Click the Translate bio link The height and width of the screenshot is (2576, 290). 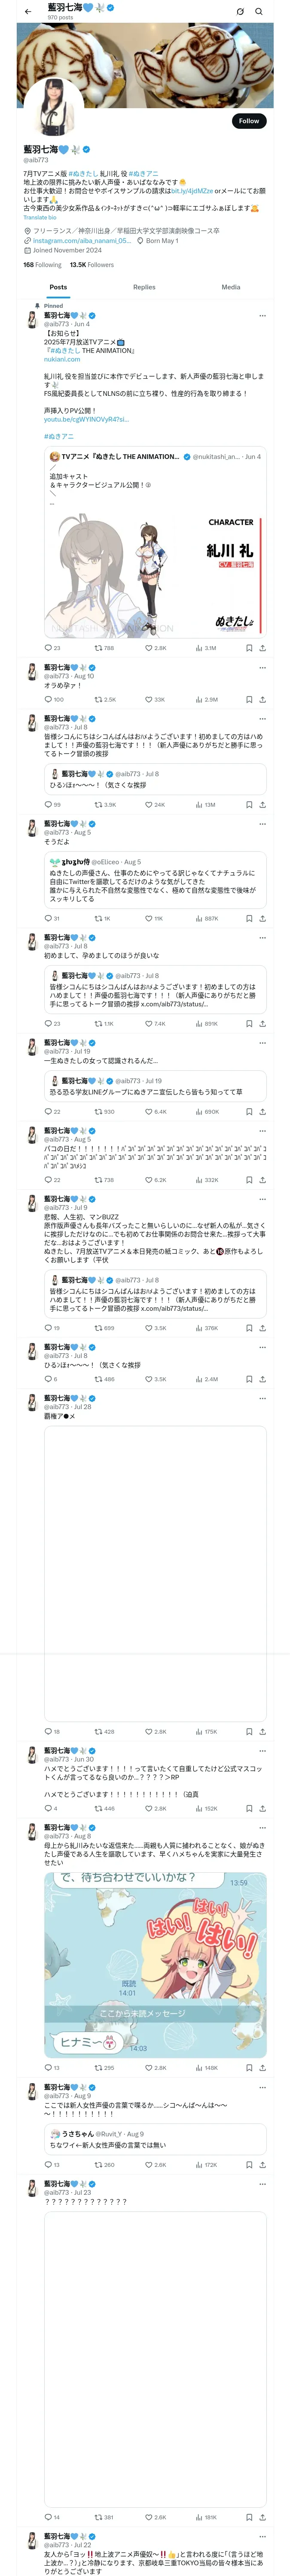pyautogui.click(x=40, y=217)
